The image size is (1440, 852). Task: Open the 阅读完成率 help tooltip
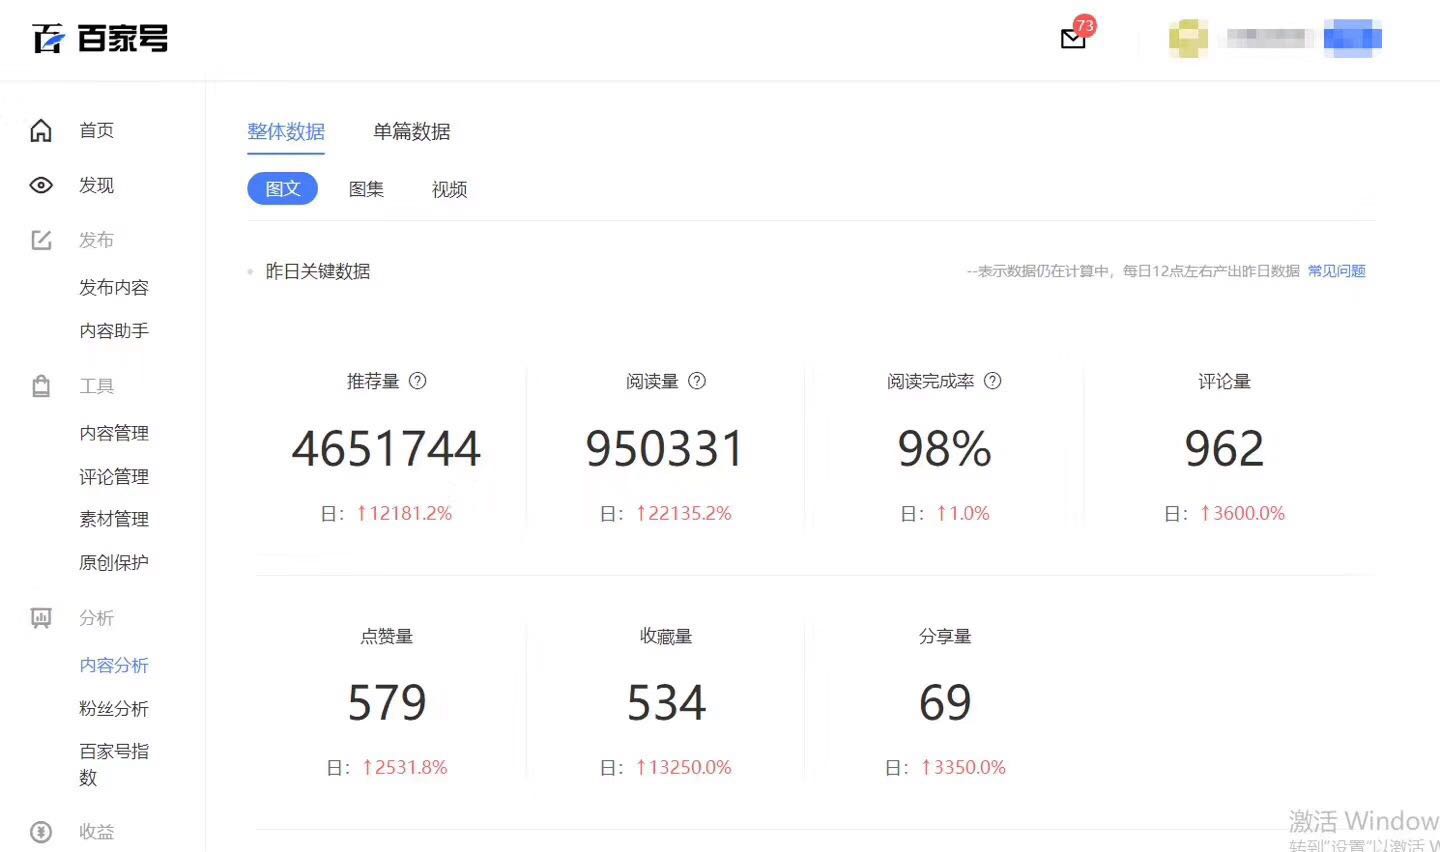[992, 381]
